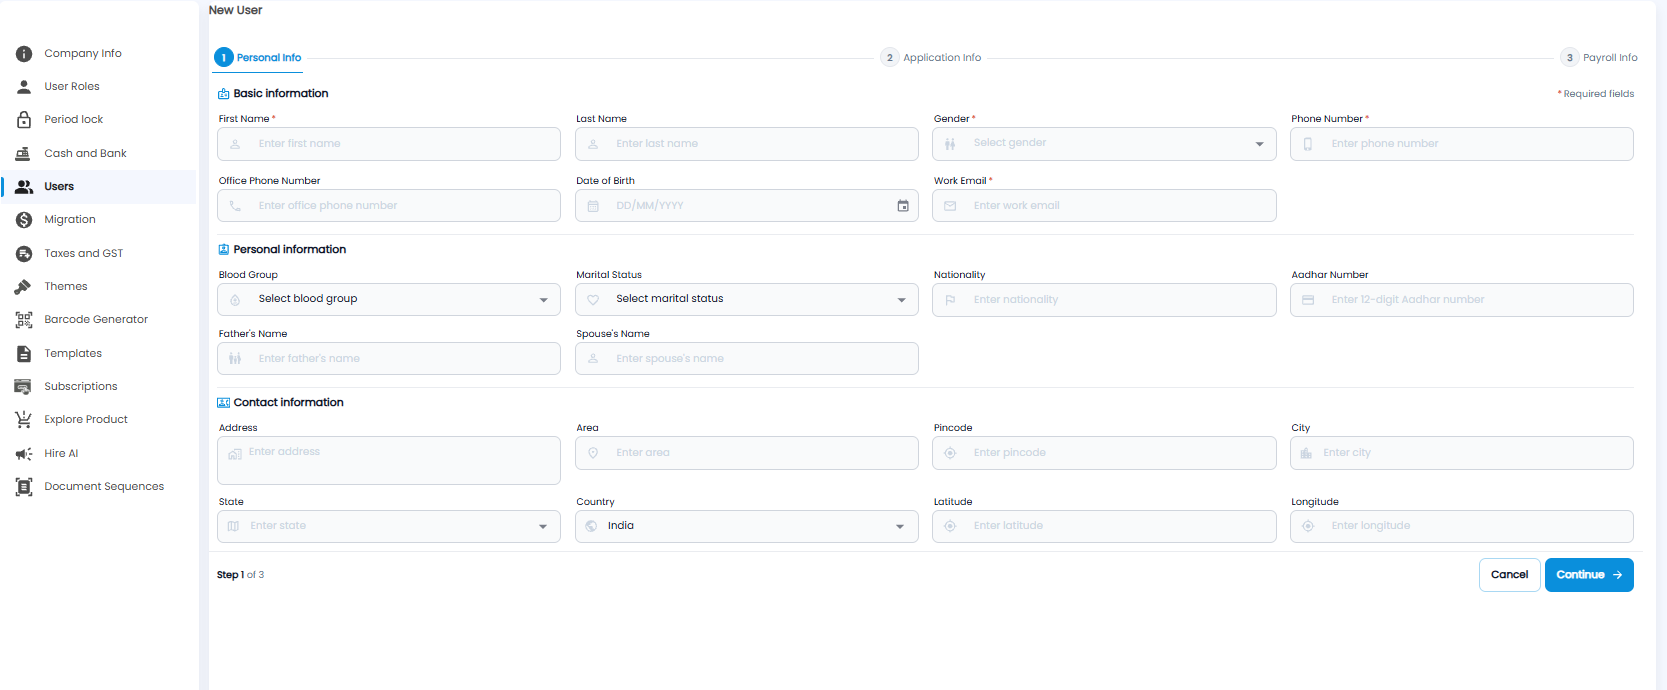Image resolution: width=1667 pixels, height=690 pixels.
Task: Click the envelope icon in Work Email field
Action: point(951,206)
